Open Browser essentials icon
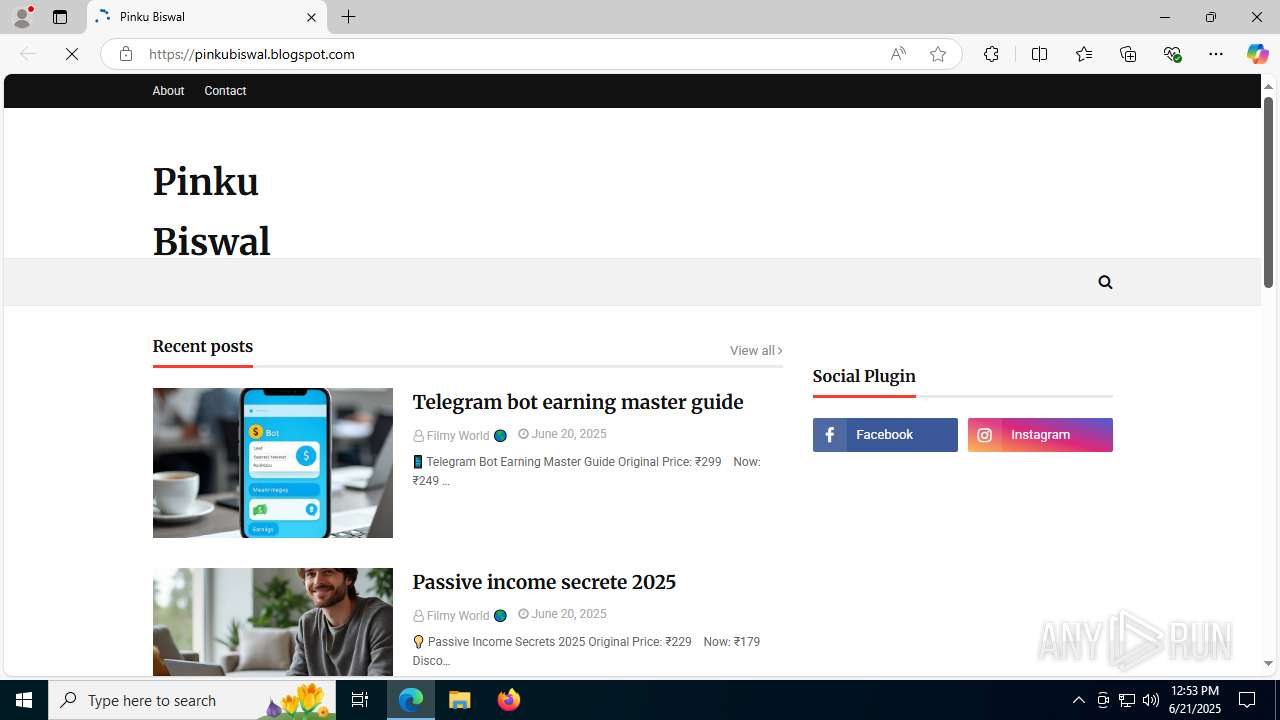 coord(1173,54)
